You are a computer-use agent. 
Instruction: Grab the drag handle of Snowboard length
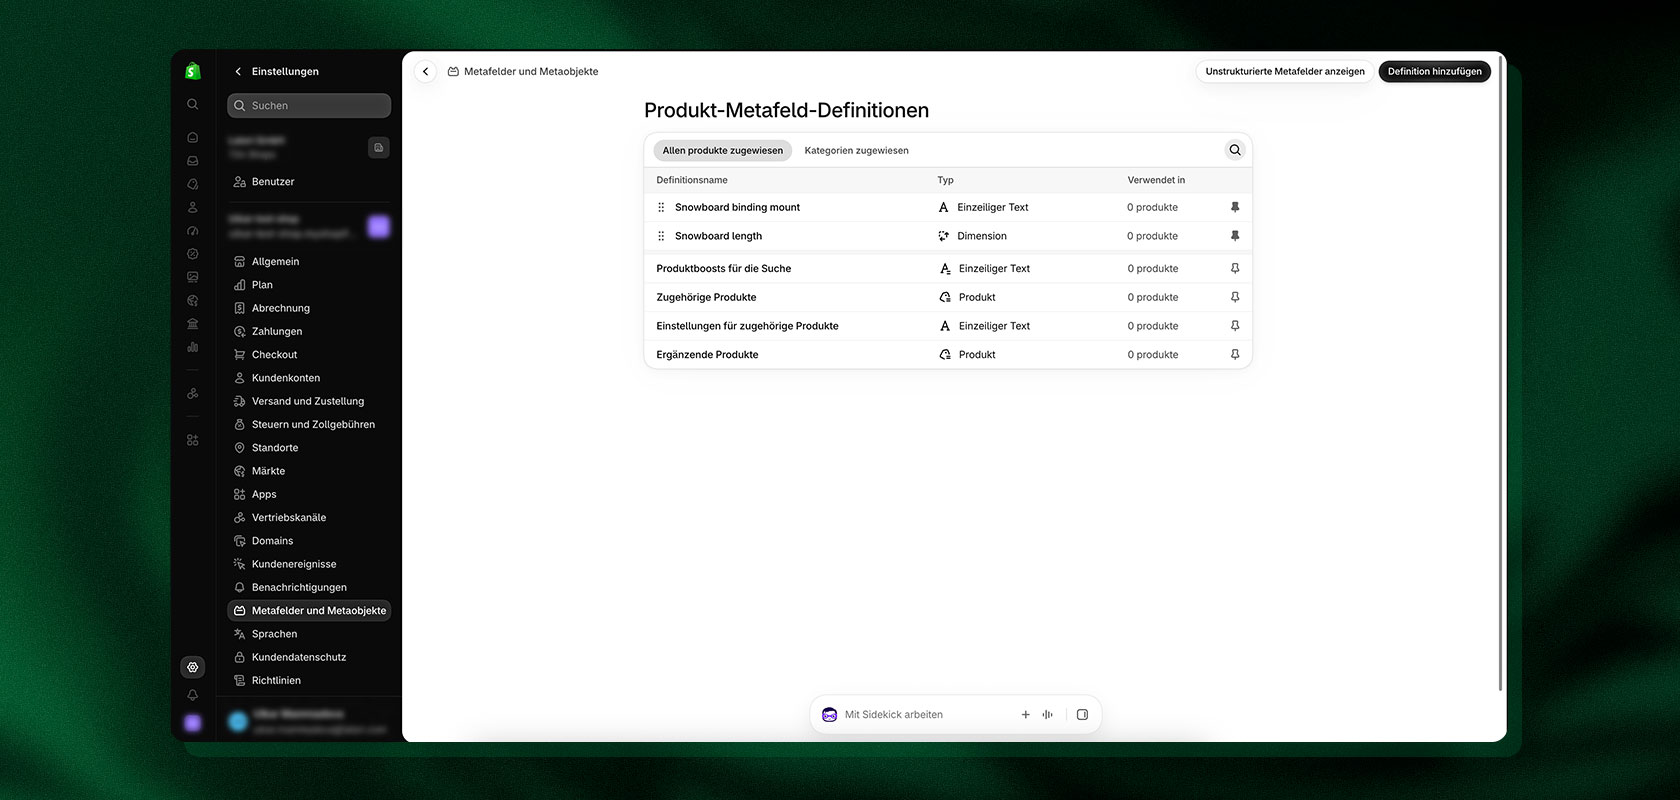coord(661,236)
